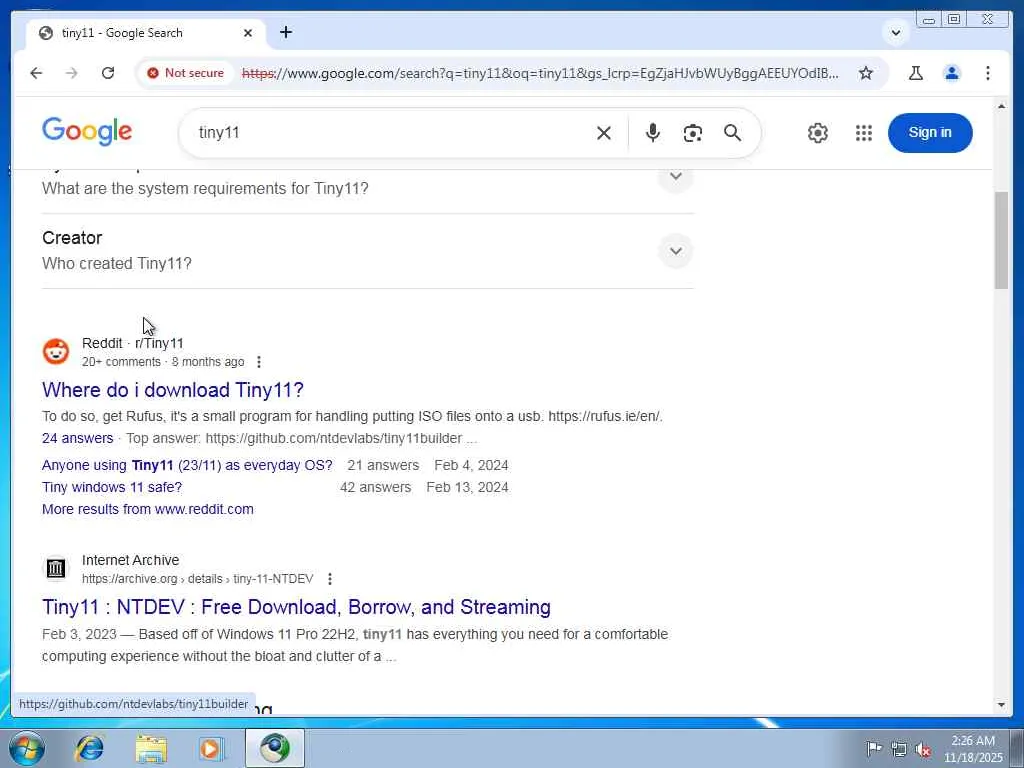Bookmark this page with the star
Screen dimensions: 1024x768
coord(865,73)
